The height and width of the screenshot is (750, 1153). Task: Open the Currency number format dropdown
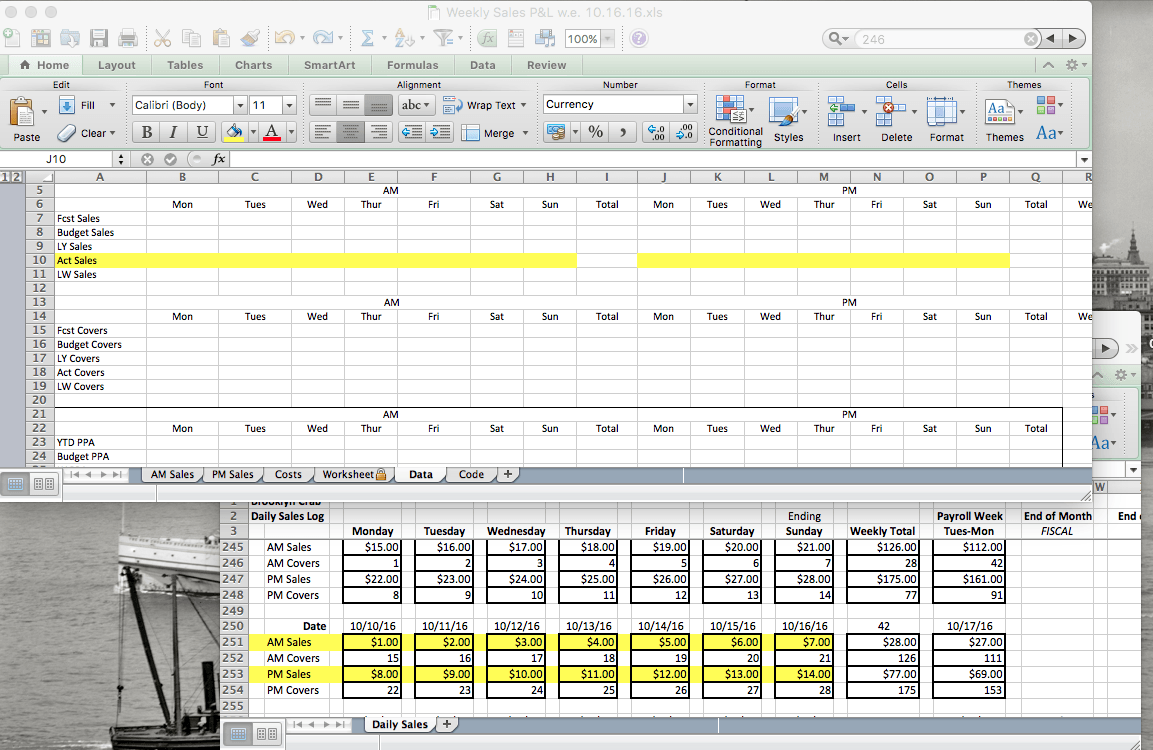[690, 105]
